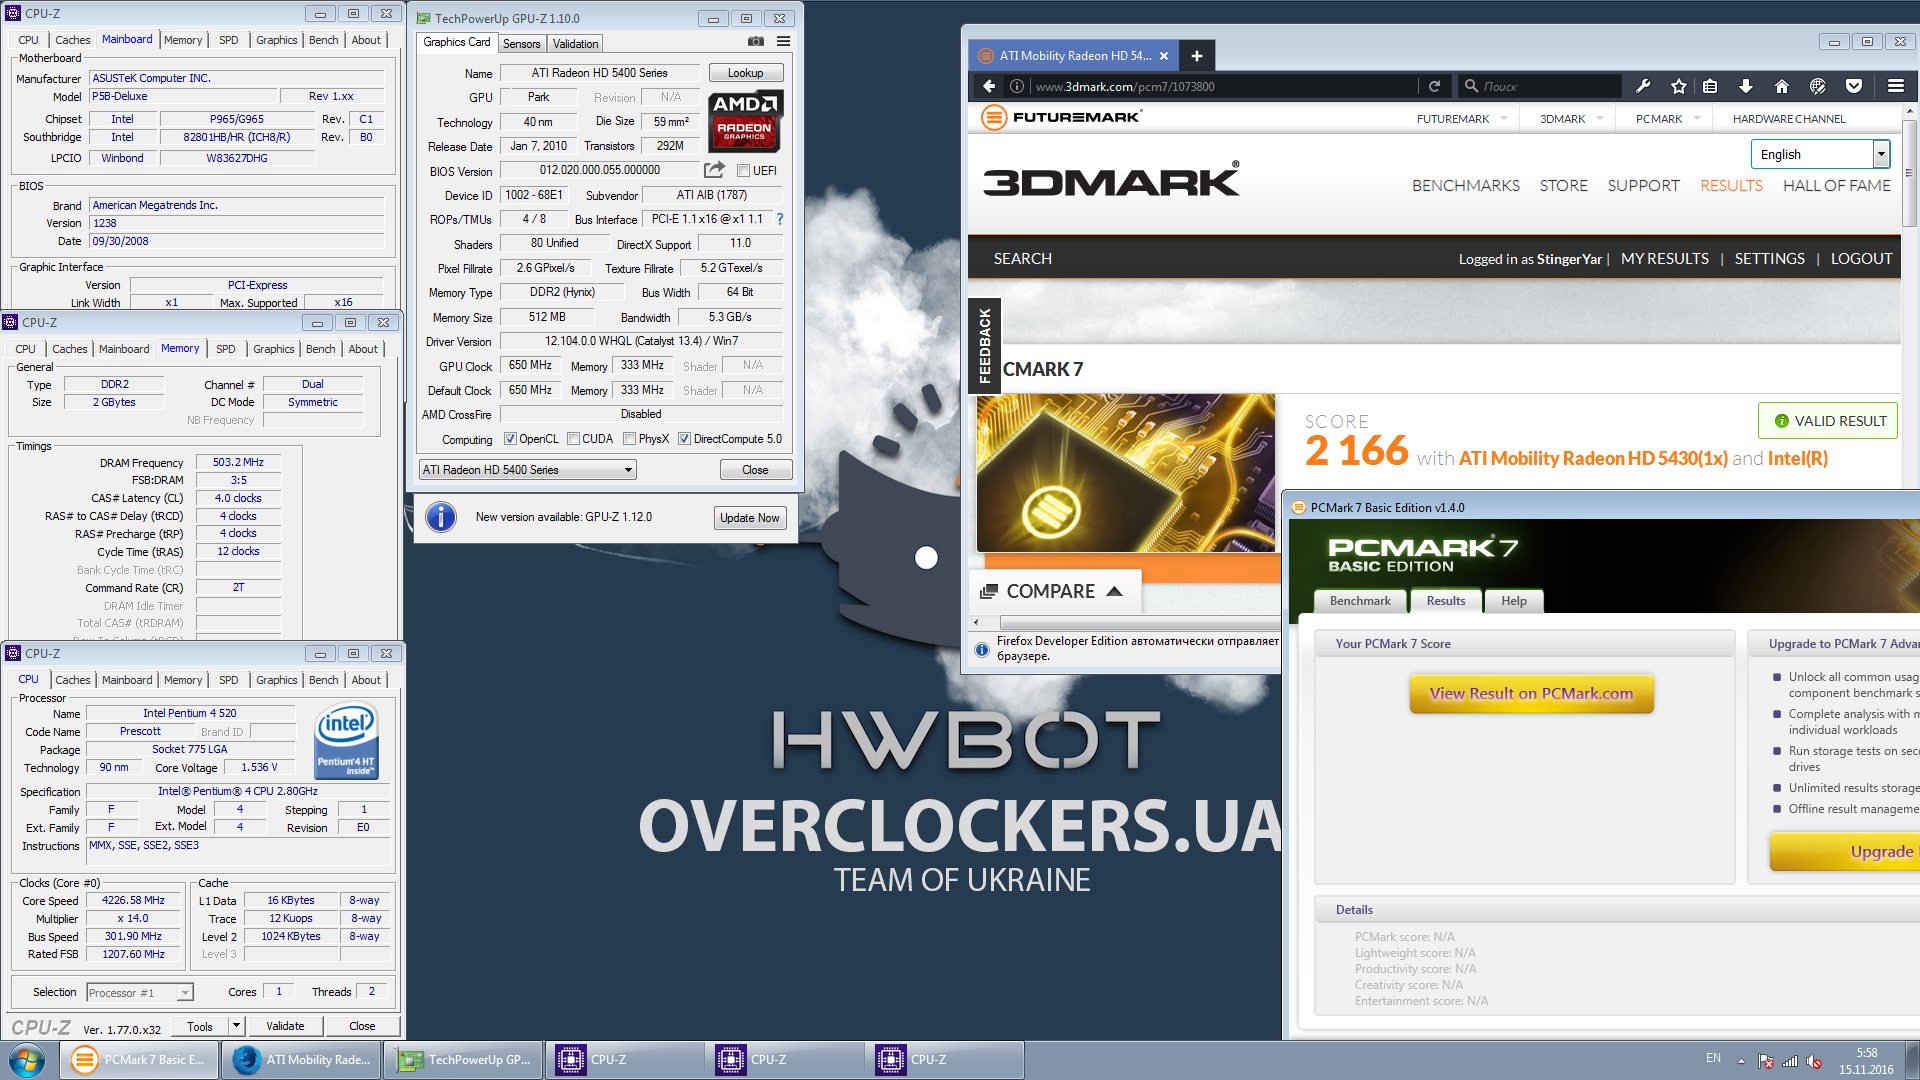Open the downloads arrow icon

click(x=1746, y=86)
